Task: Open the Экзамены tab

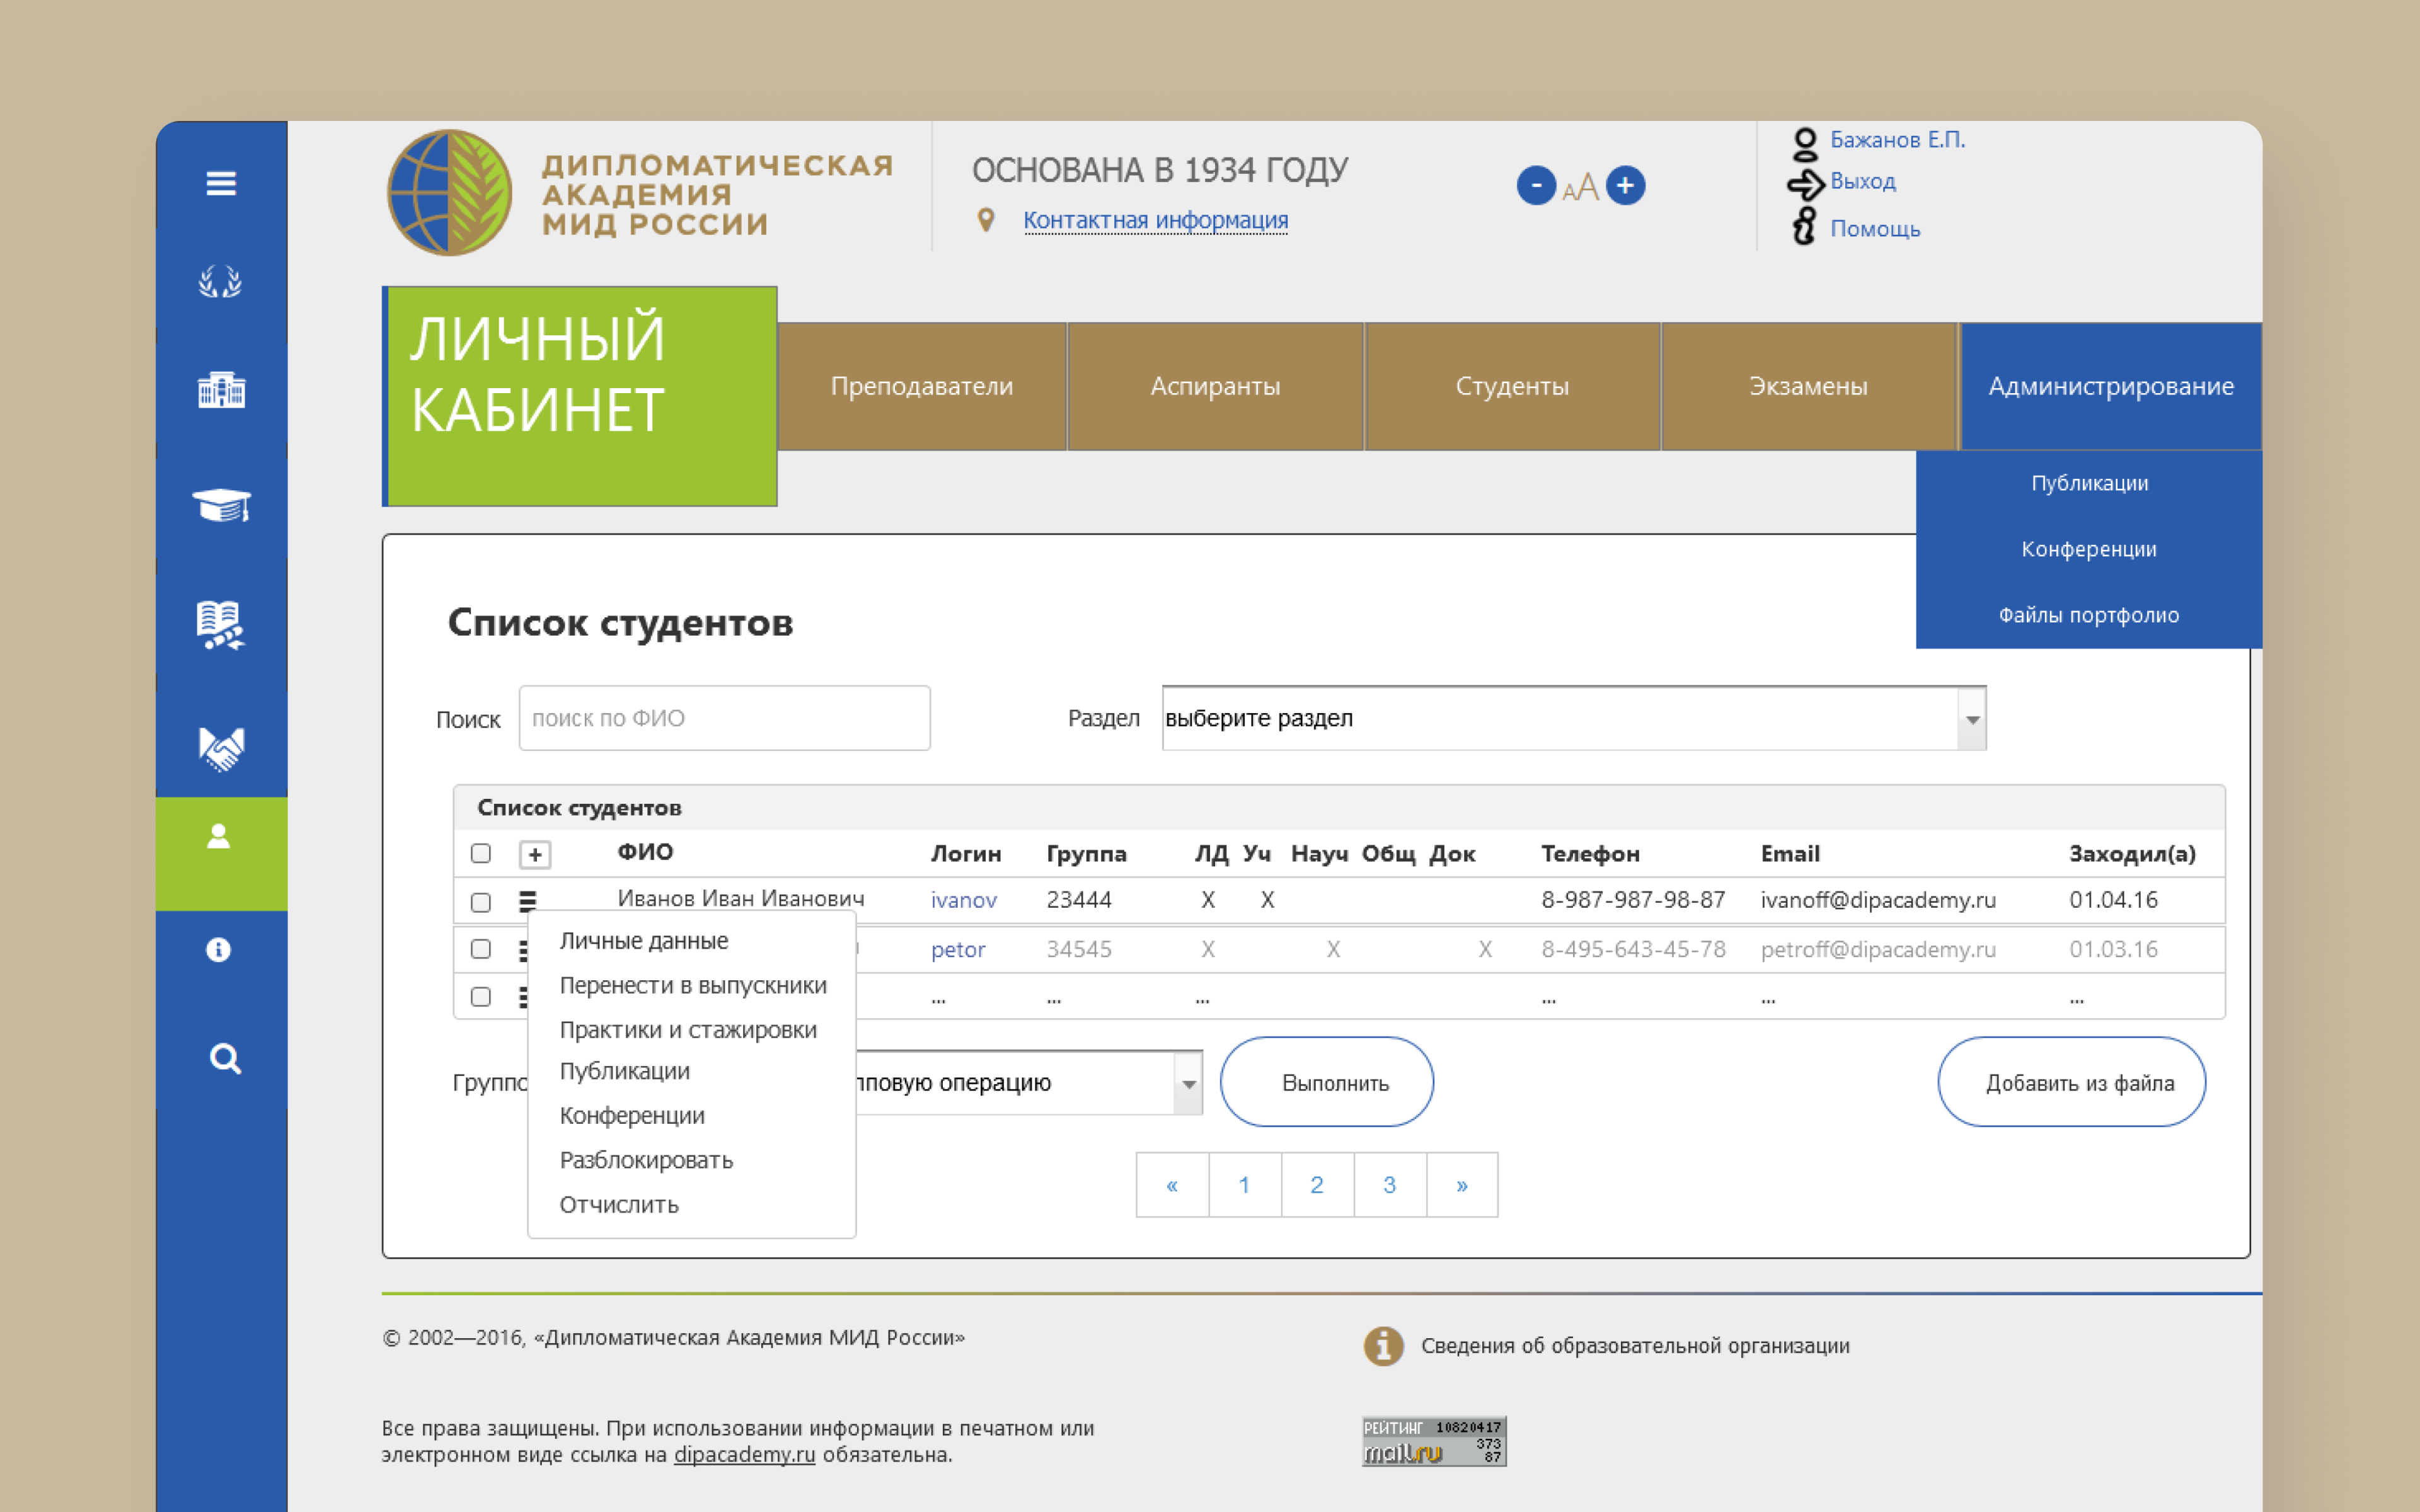Action: 1808,386
